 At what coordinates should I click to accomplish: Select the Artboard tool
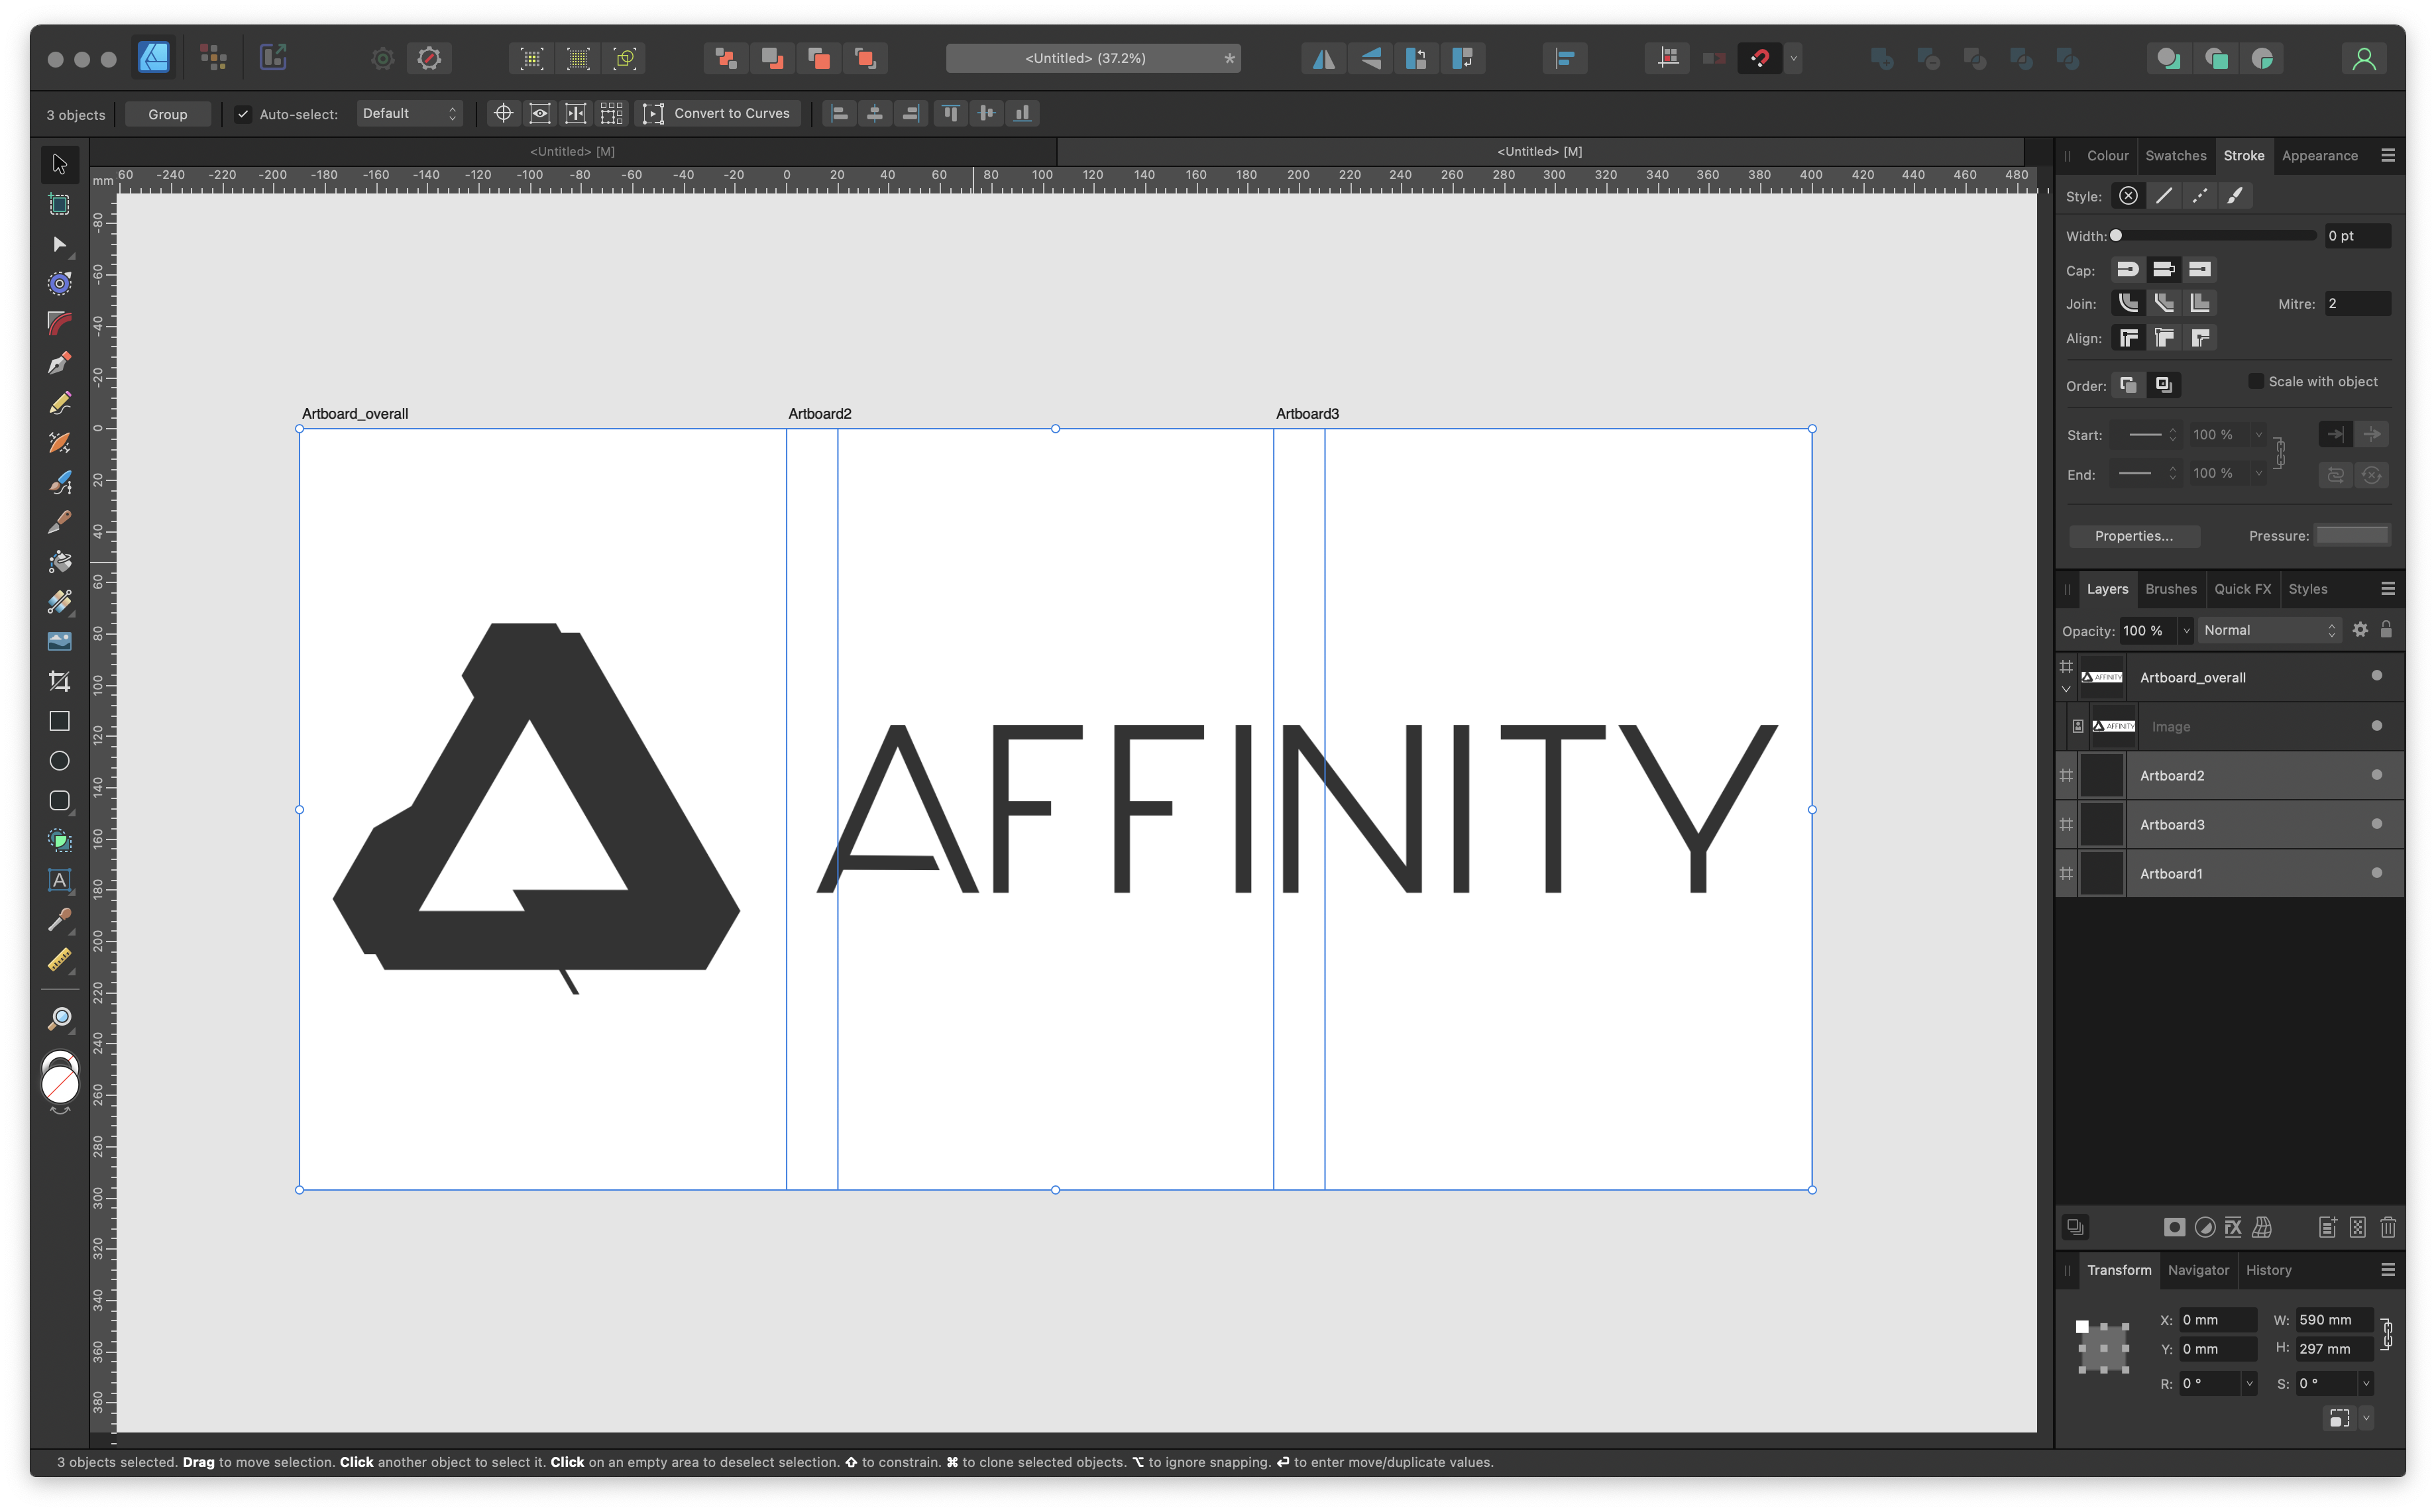(60, 204)
